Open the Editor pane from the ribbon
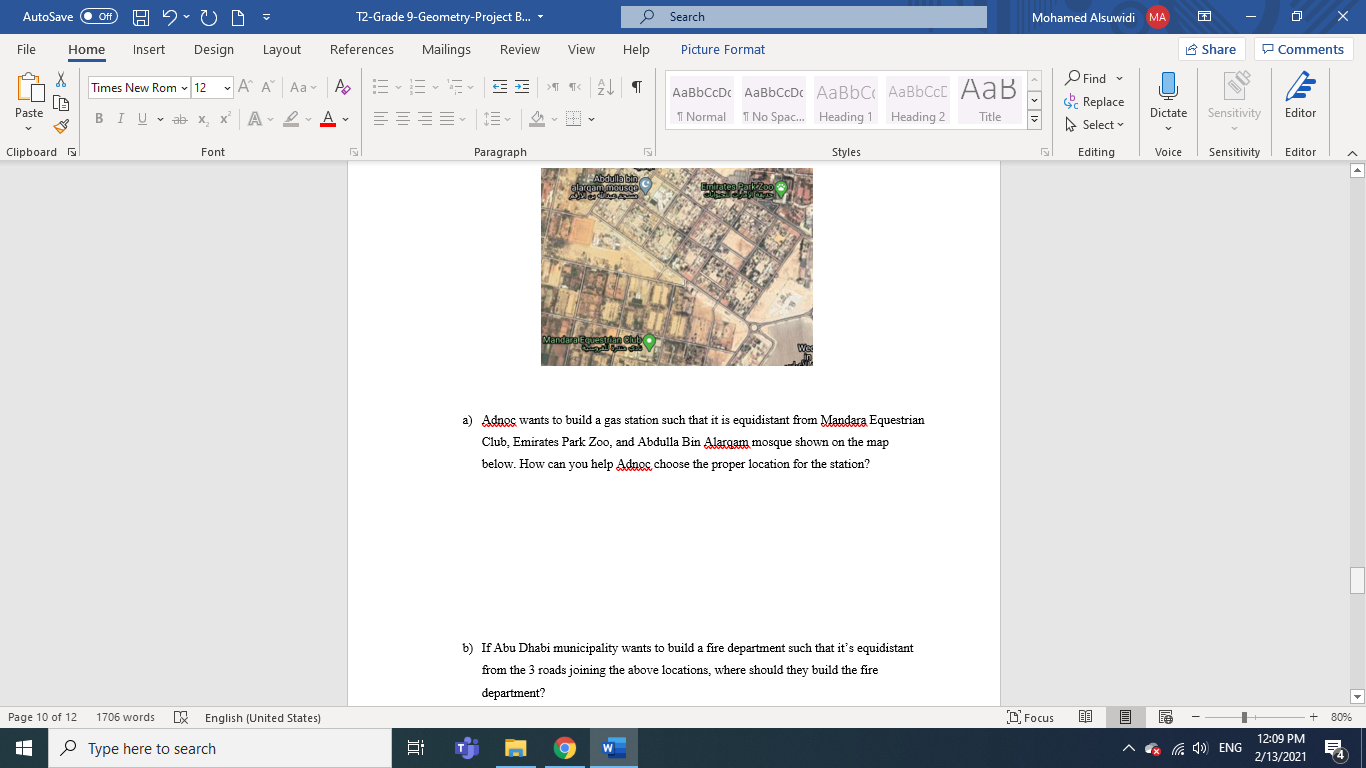The width and height of the screenshot is (1366, 768). 1300,96
